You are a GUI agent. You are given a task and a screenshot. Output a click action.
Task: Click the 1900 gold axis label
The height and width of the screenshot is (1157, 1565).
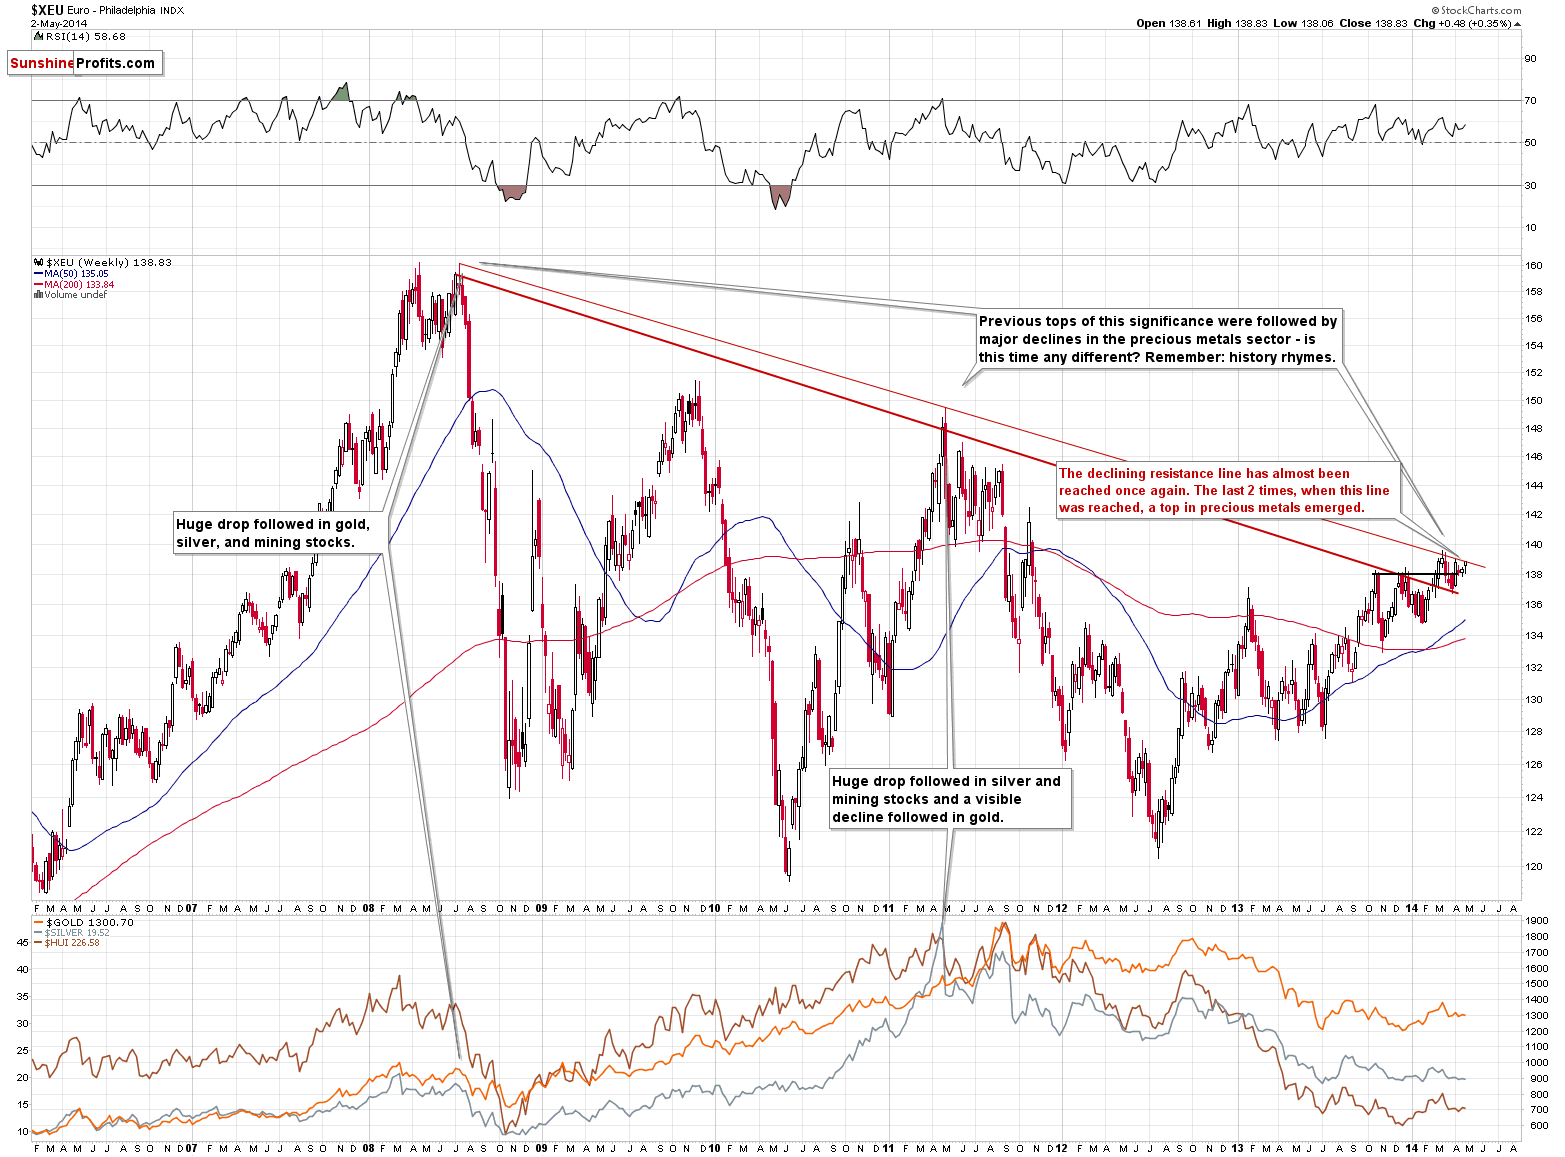pos(1537,921)
